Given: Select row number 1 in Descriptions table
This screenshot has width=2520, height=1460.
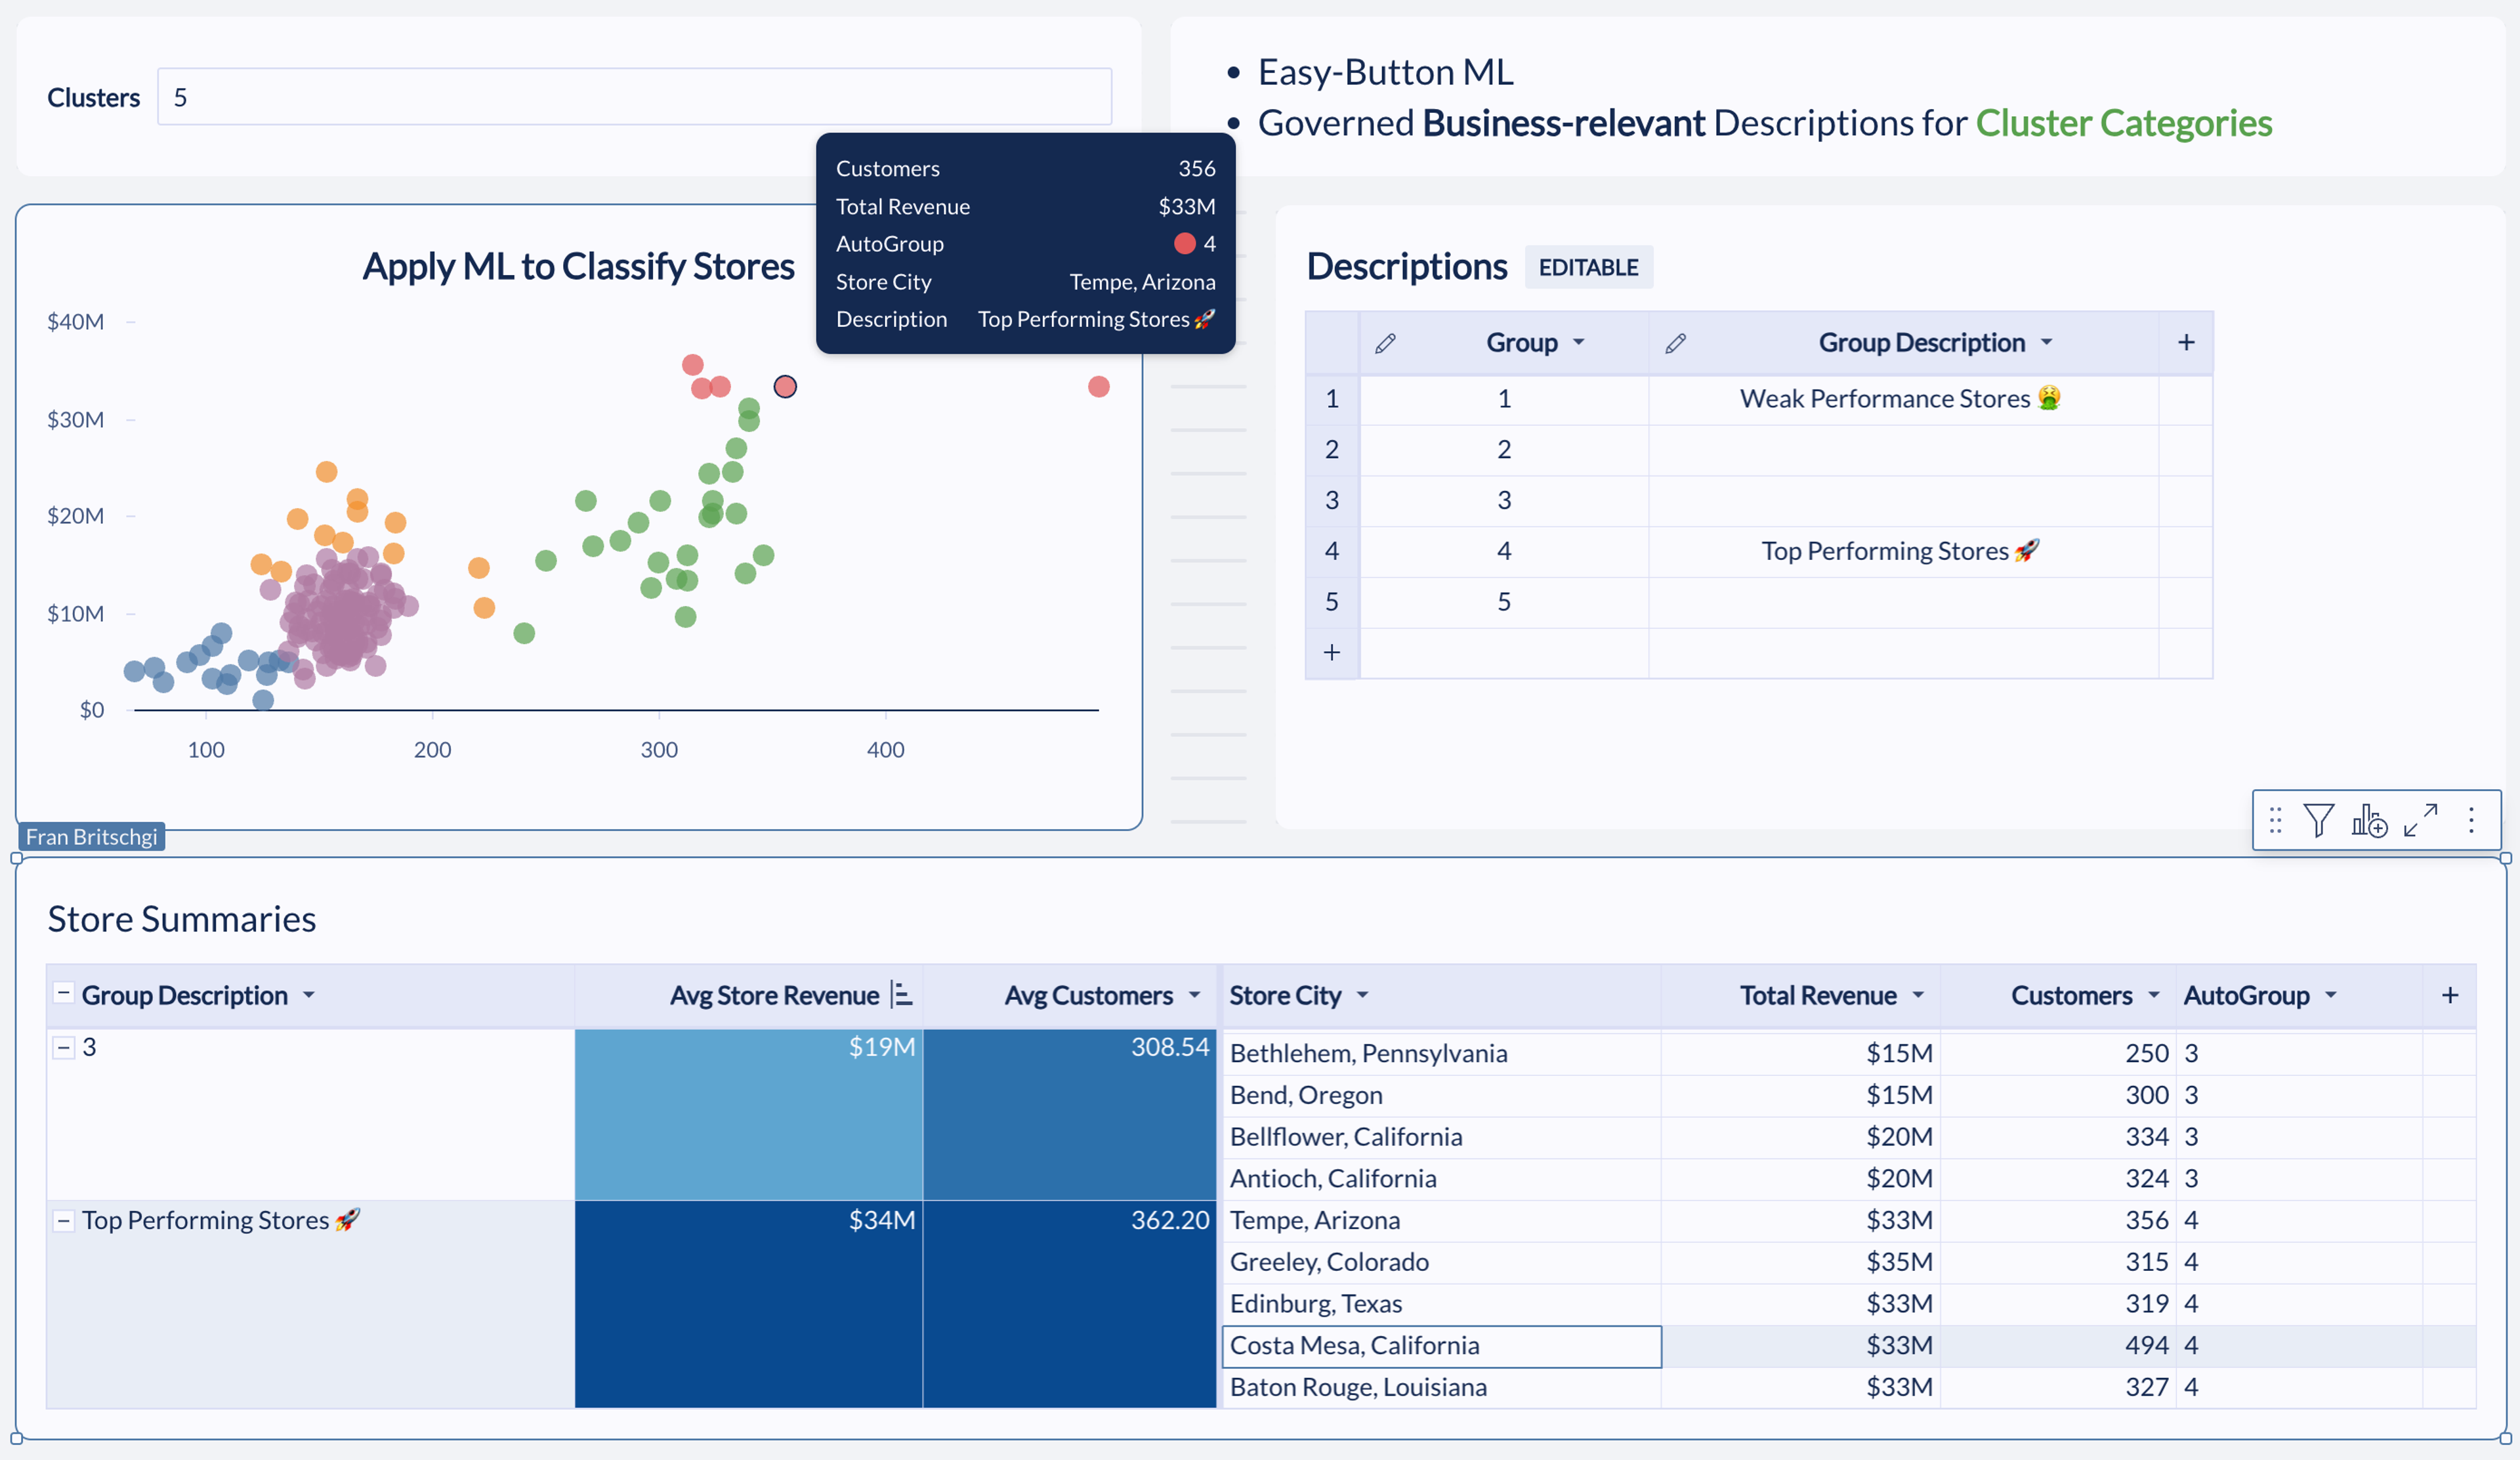Looking at the screenshot, I should click(1331, 399).
